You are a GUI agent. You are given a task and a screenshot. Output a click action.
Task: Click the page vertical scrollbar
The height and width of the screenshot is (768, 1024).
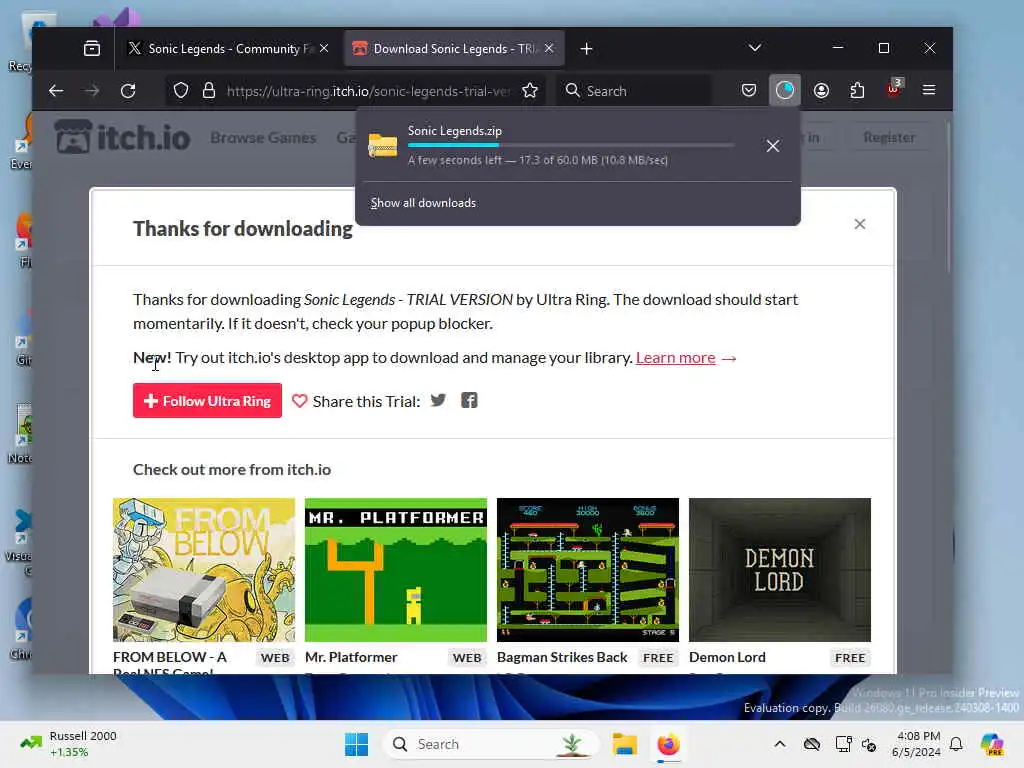(x=948, y=195)
